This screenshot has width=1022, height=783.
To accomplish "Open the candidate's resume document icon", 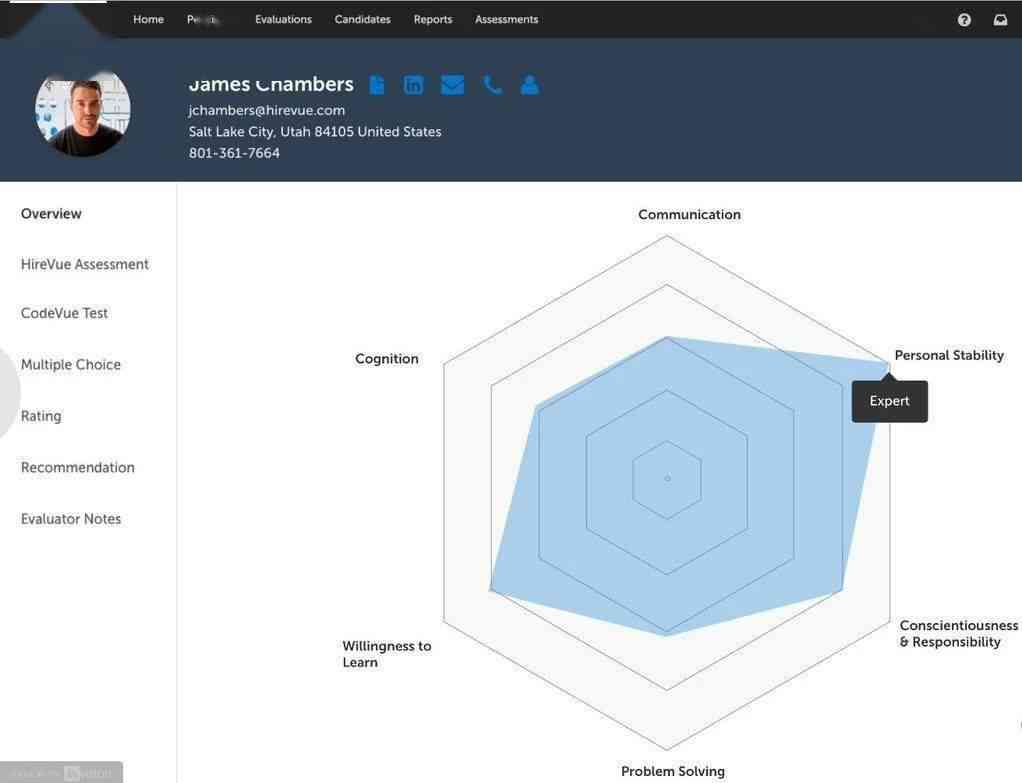I will click(377, 85).
